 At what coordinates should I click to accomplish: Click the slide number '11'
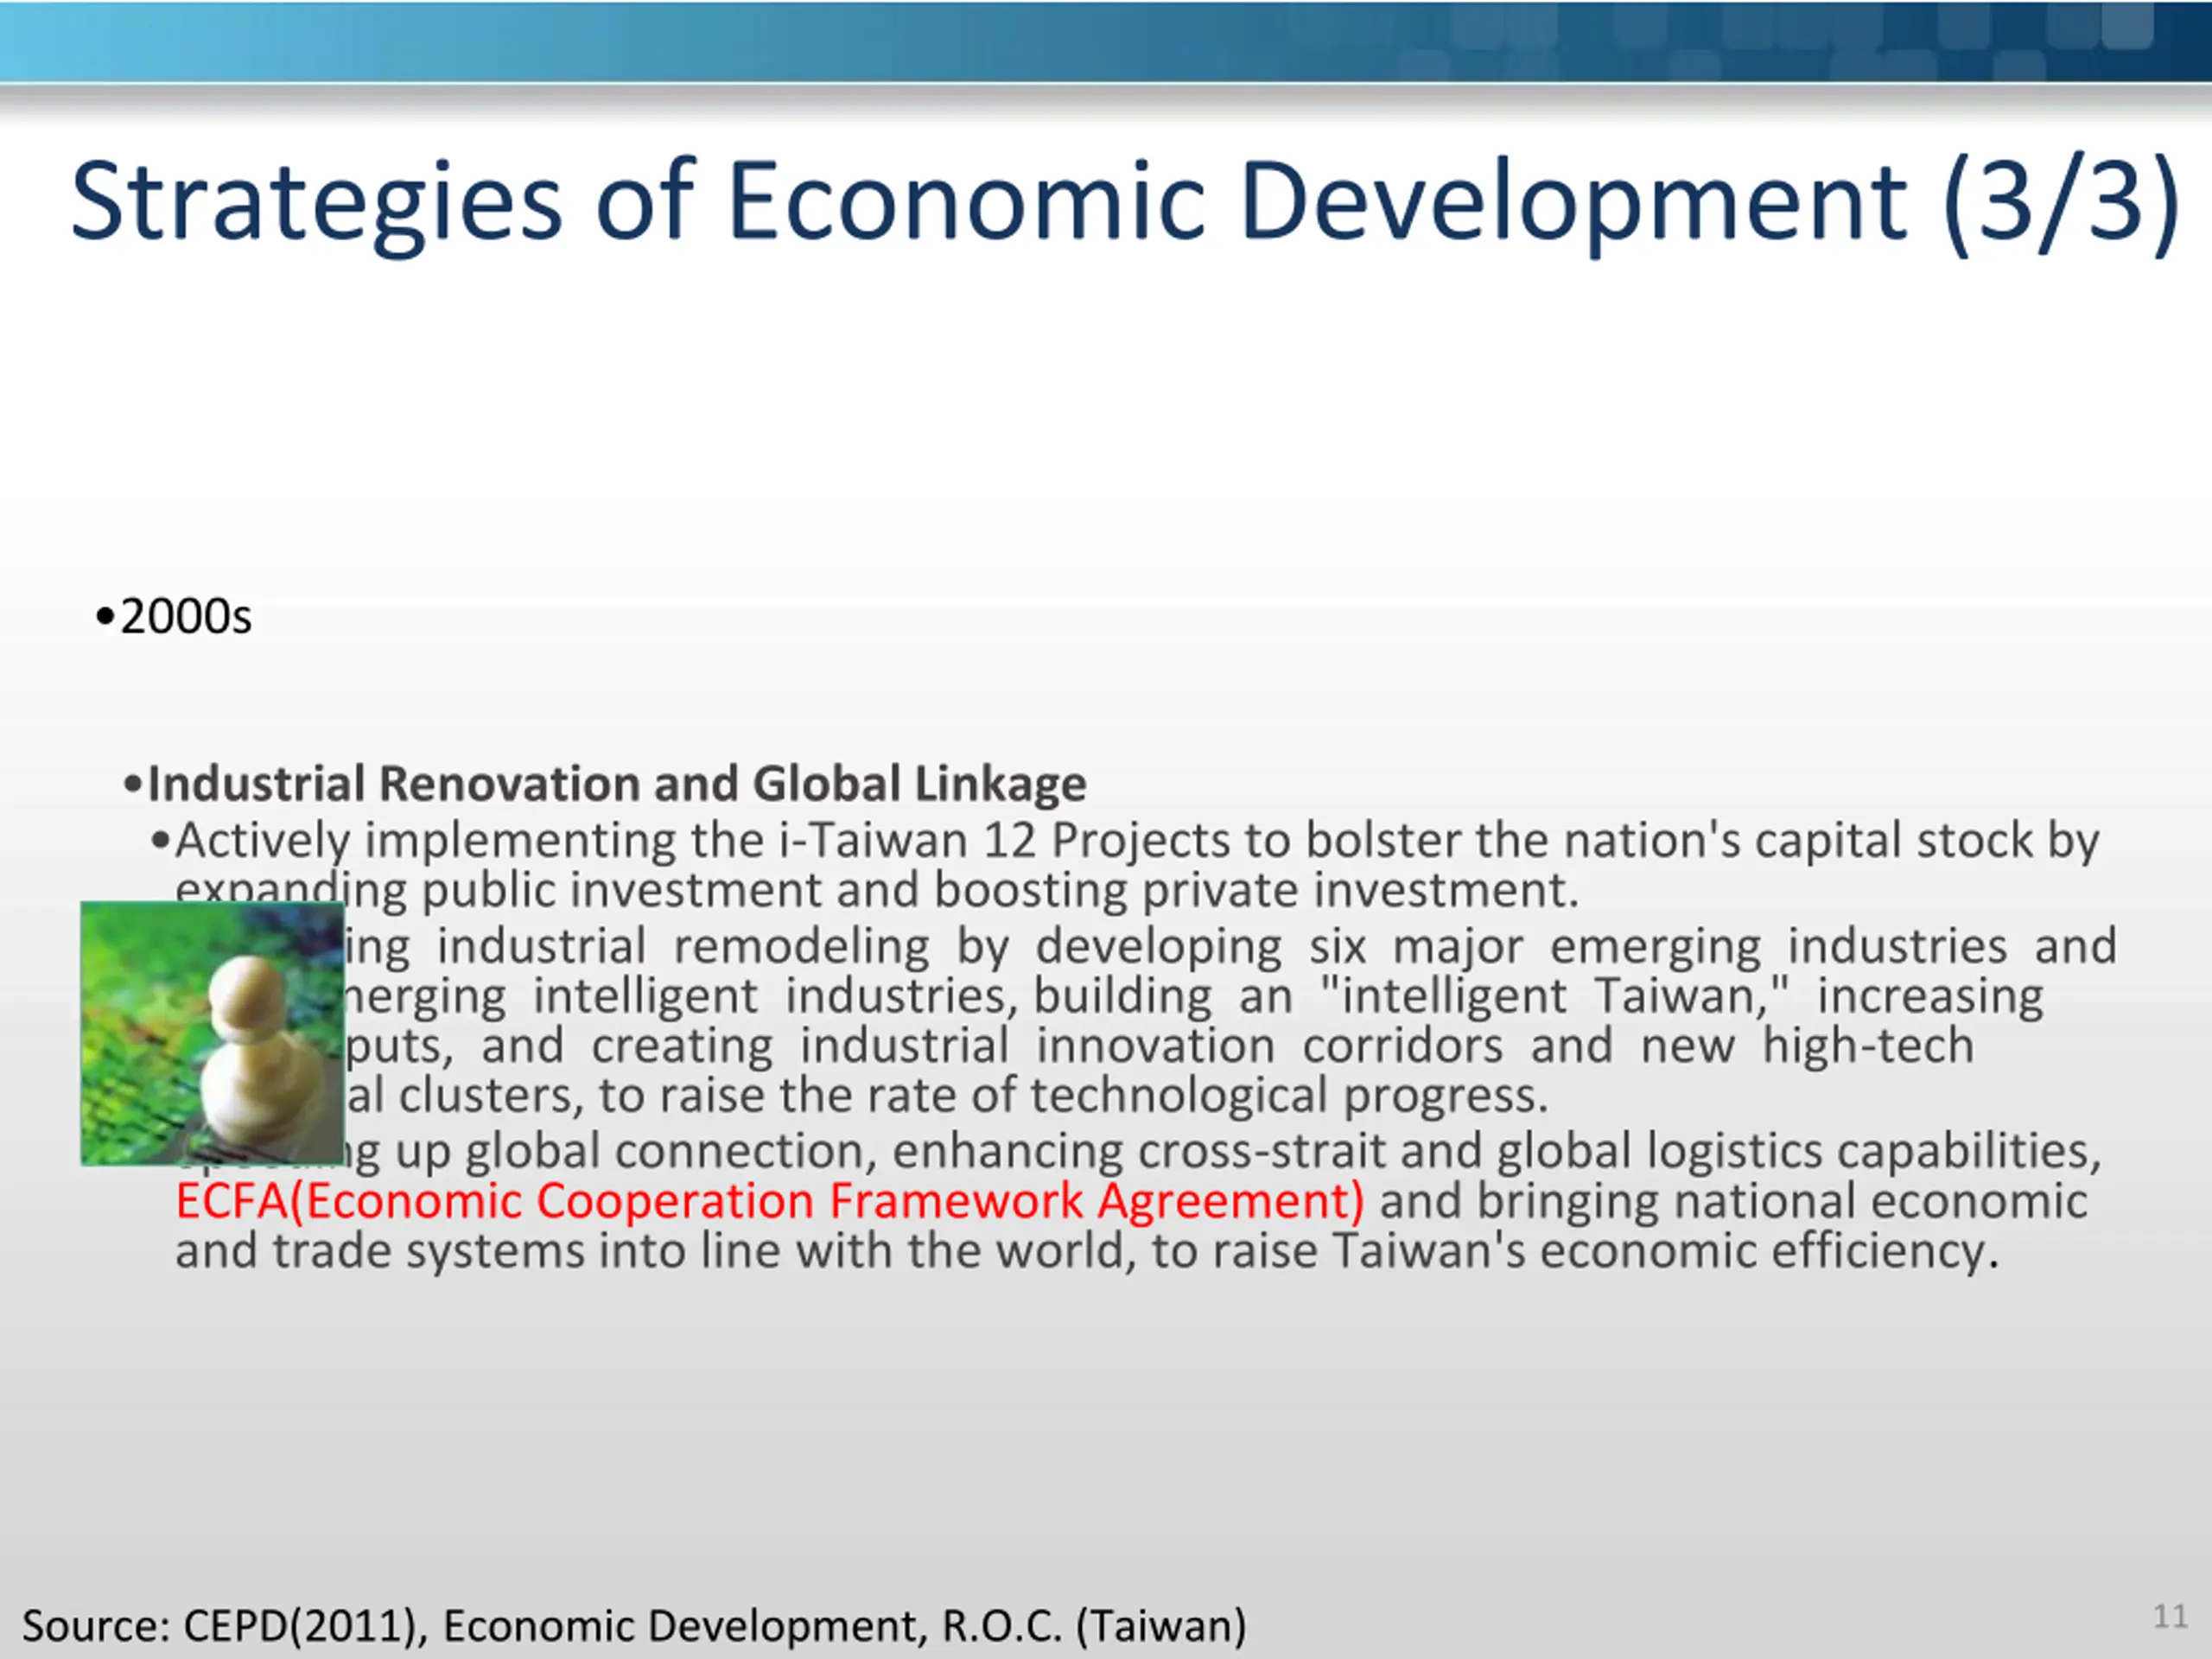[2170, 1616]
